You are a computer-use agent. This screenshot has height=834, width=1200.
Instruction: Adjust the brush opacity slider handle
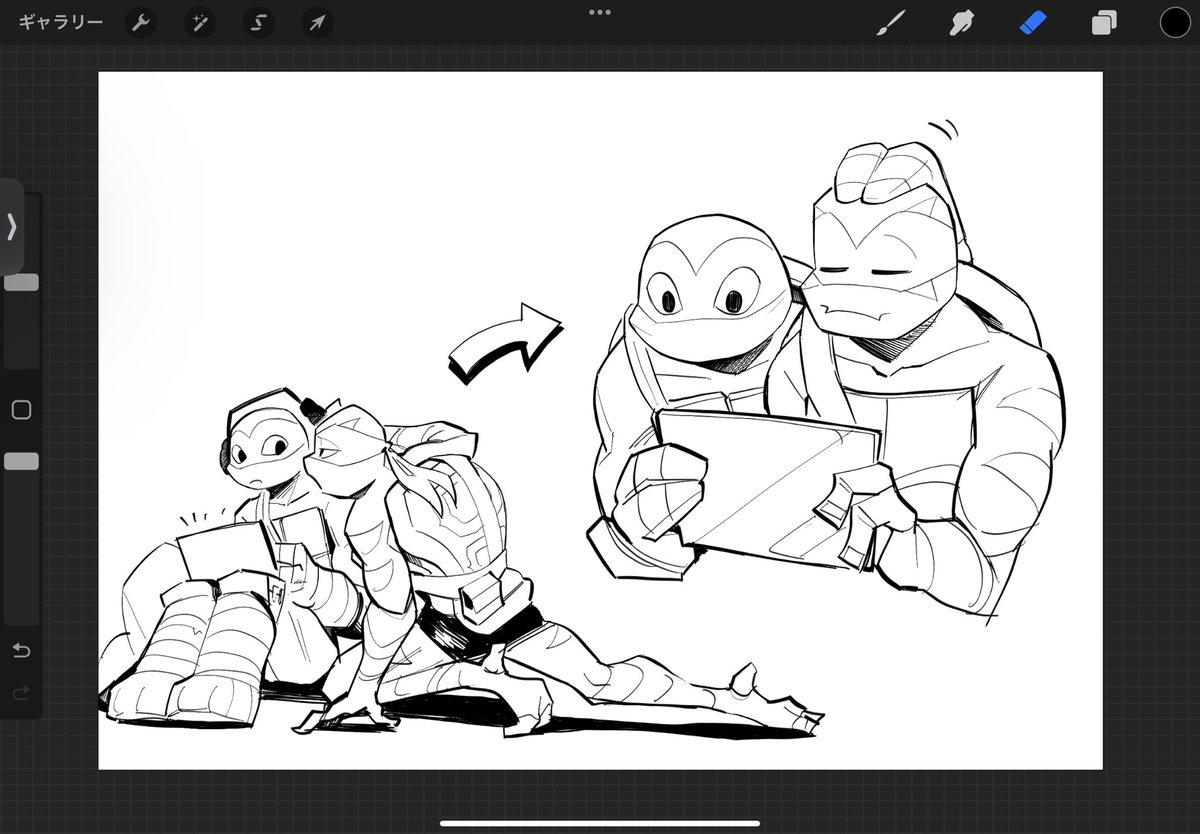(x=21, y=461)
